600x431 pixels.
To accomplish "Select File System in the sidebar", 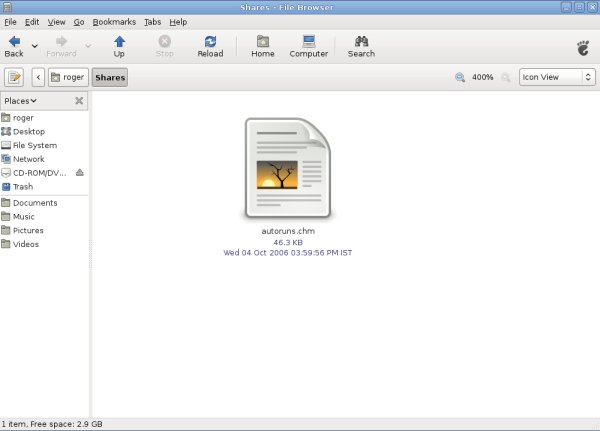I will tap(44, 145).
